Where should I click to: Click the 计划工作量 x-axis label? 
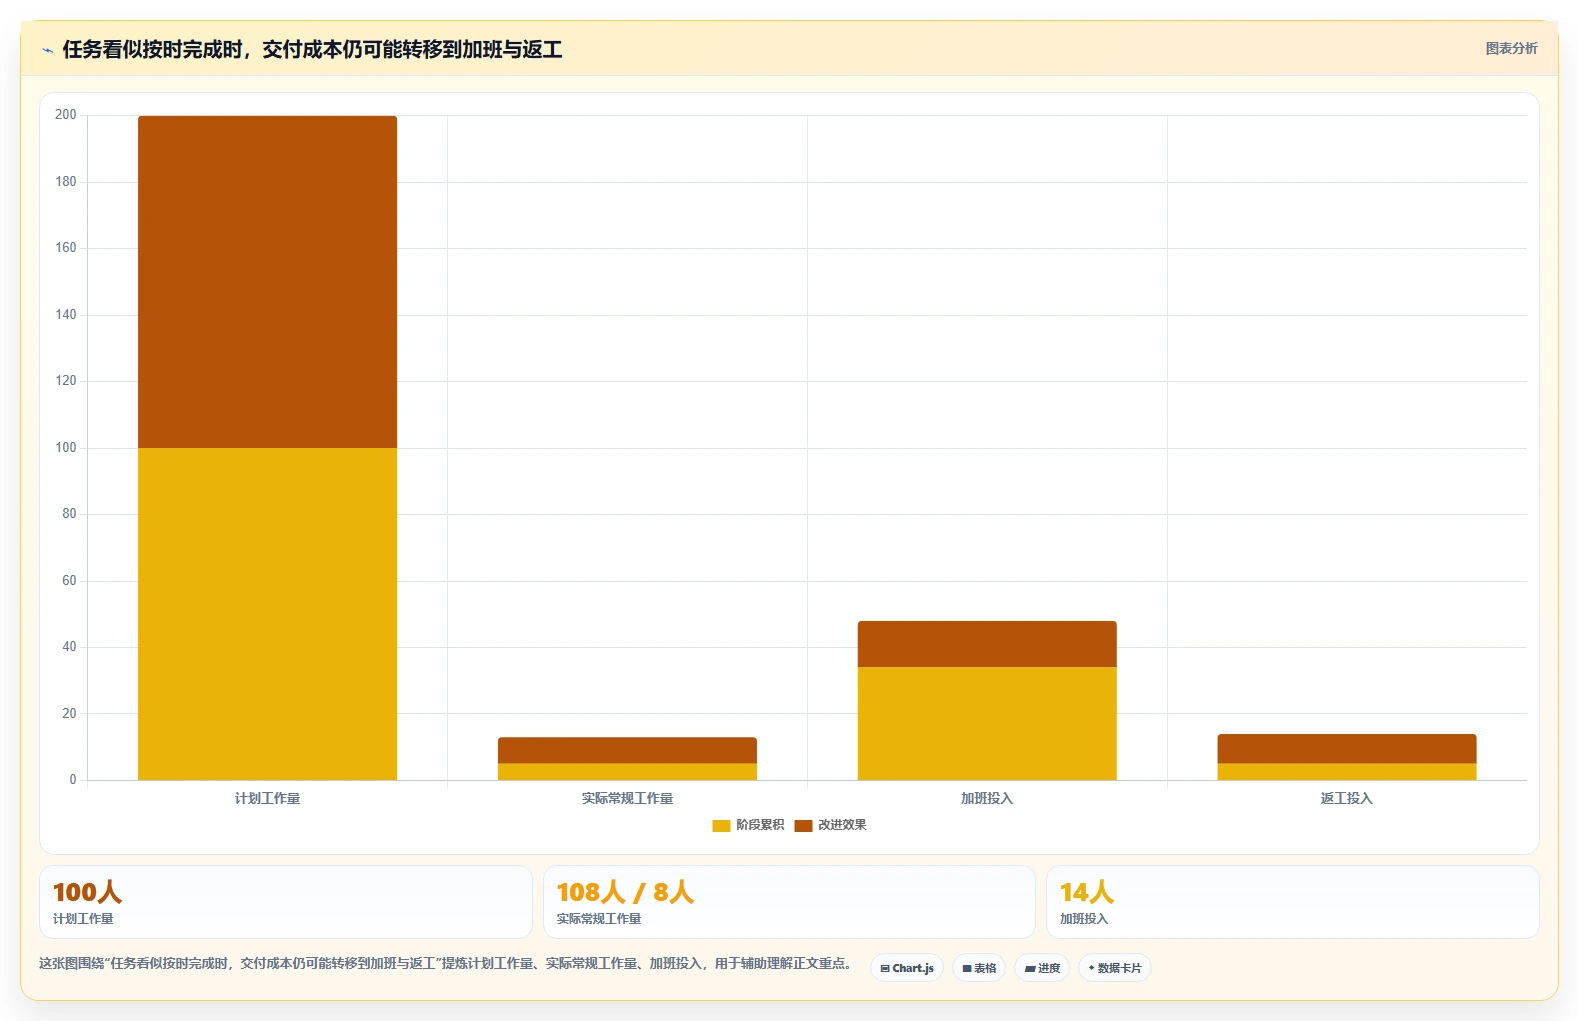point(267,798)
